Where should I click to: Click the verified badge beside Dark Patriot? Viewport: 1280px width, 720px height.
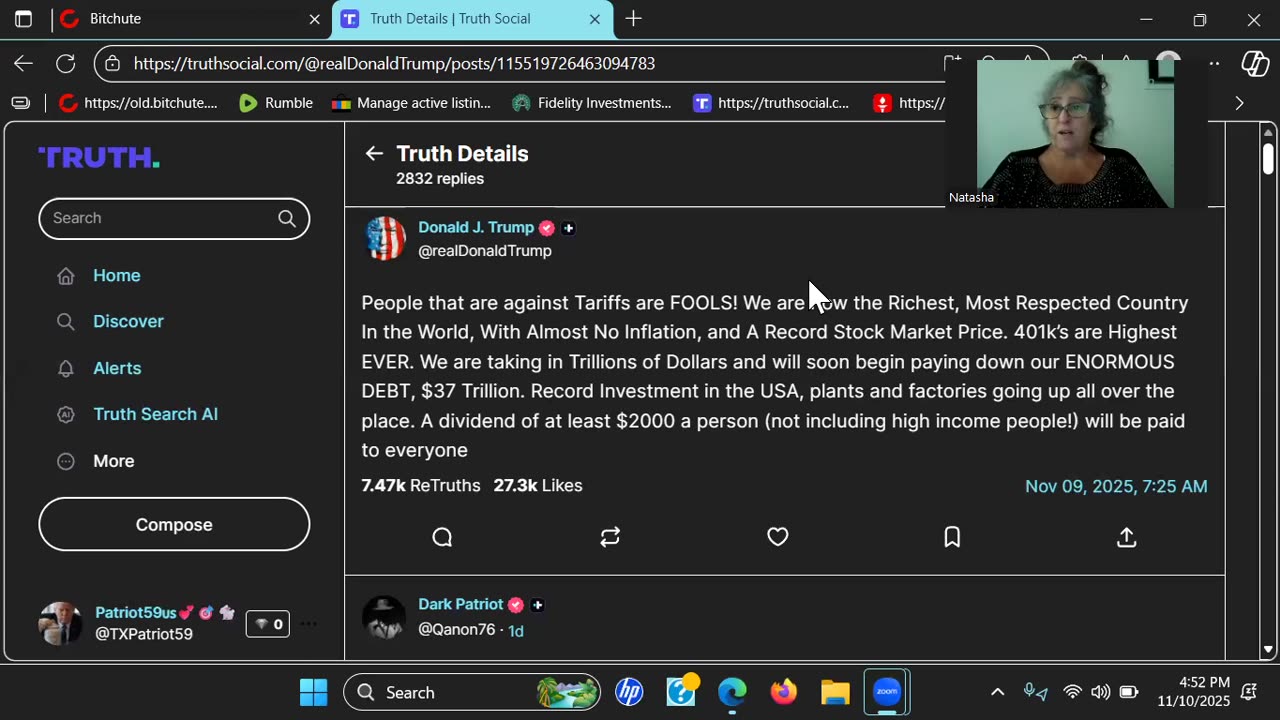[516, 605]
